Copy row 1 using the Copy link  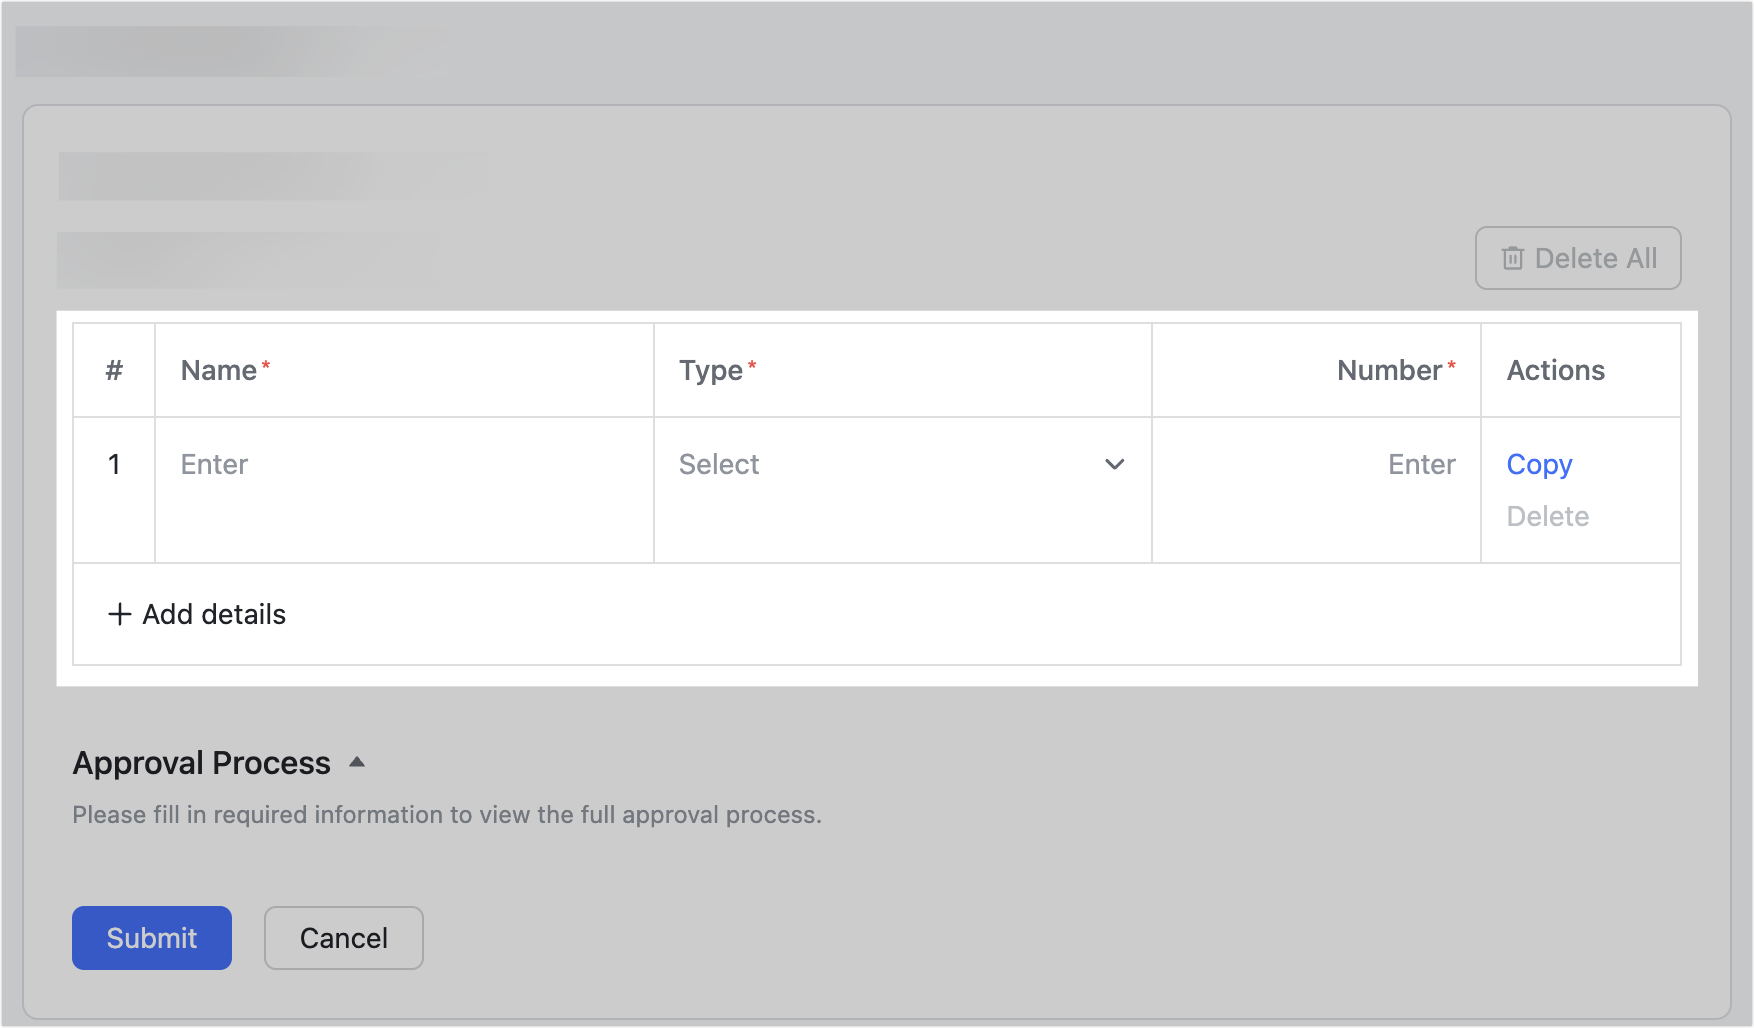coord(1538,464)
